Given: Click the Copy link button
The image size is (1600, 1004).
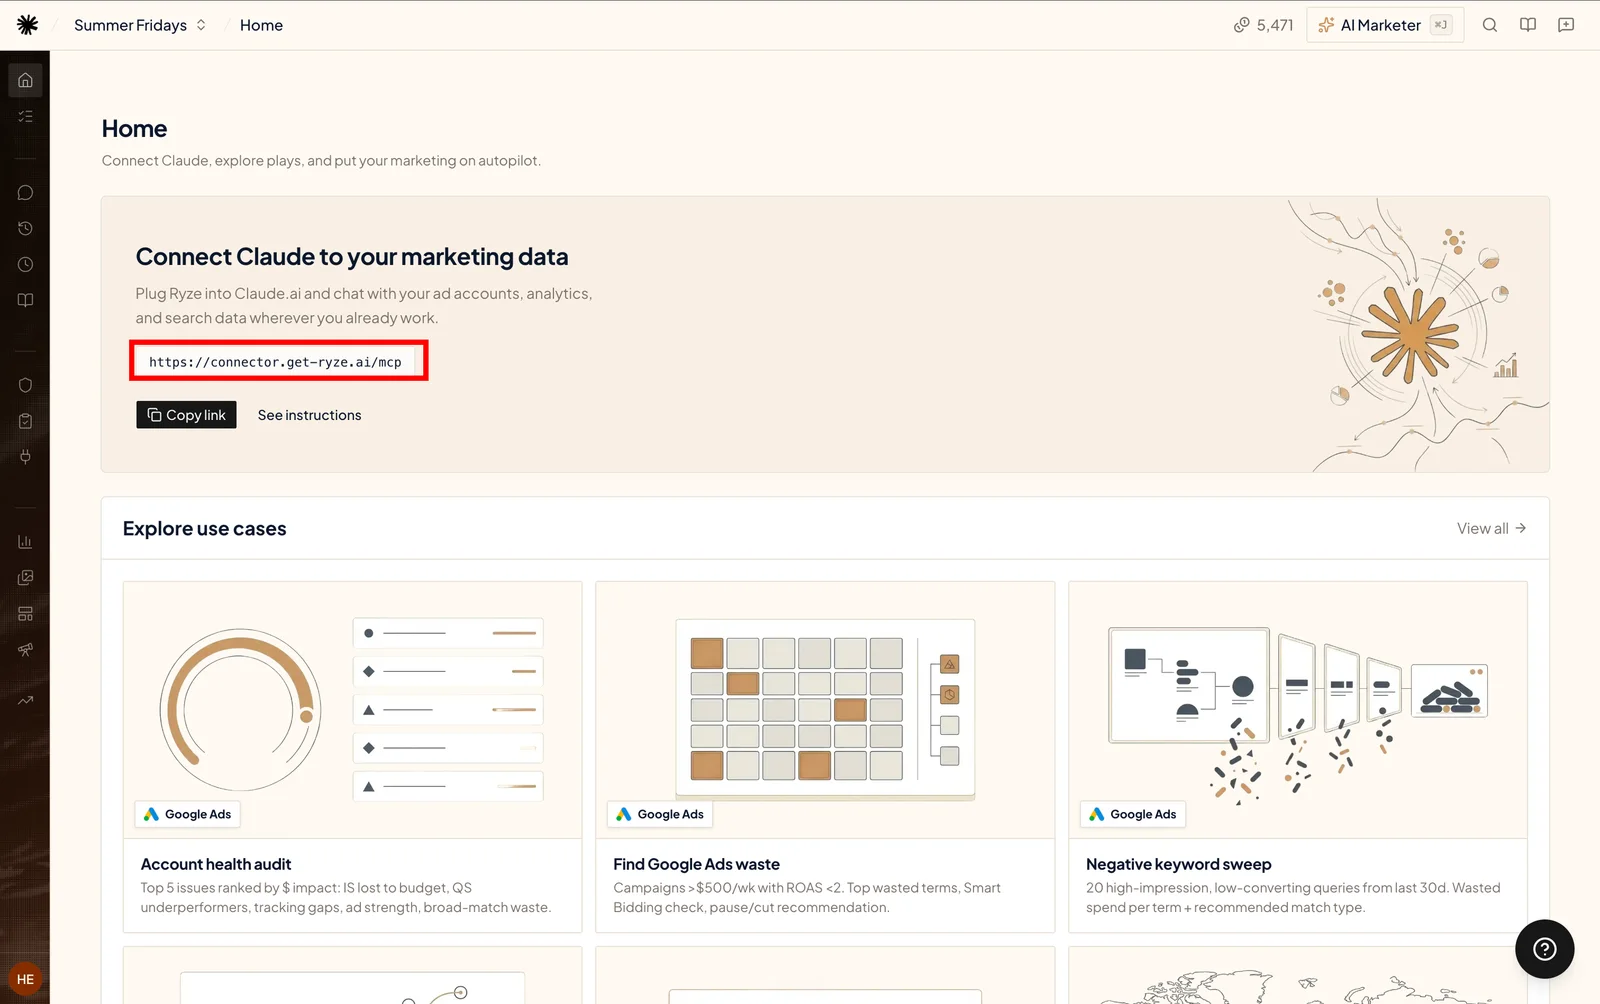Looking at the screenshot, I should coord(186,415).
